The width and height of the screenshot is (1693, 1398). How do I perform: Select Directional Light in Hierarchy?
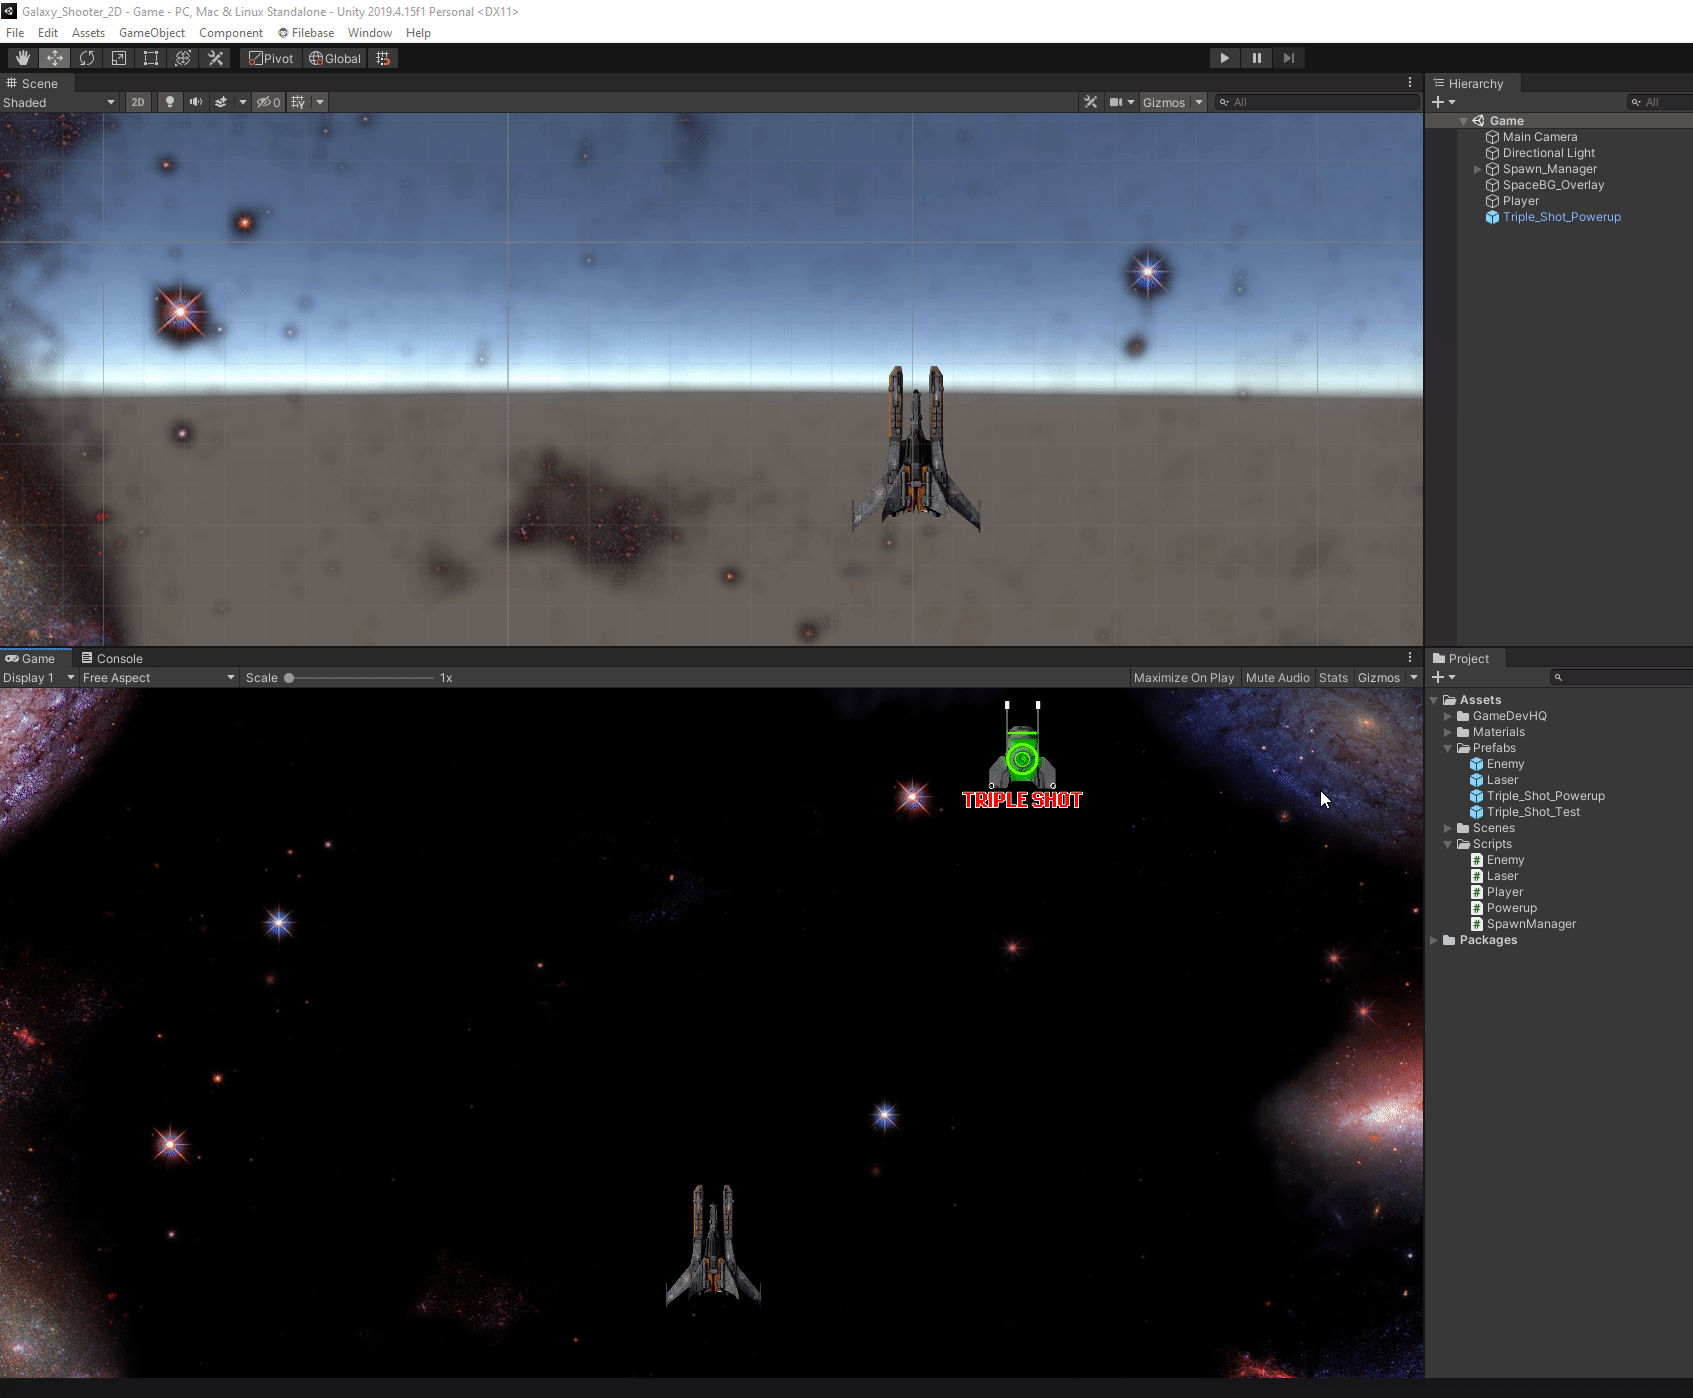click(1548, 153)
